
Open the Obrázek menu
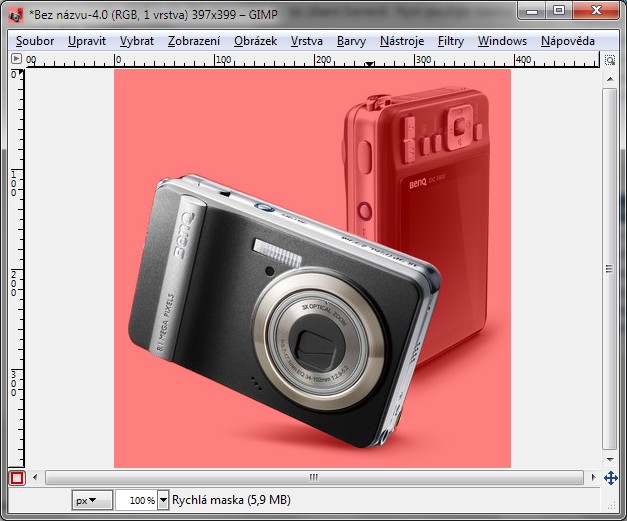[256, 41]
